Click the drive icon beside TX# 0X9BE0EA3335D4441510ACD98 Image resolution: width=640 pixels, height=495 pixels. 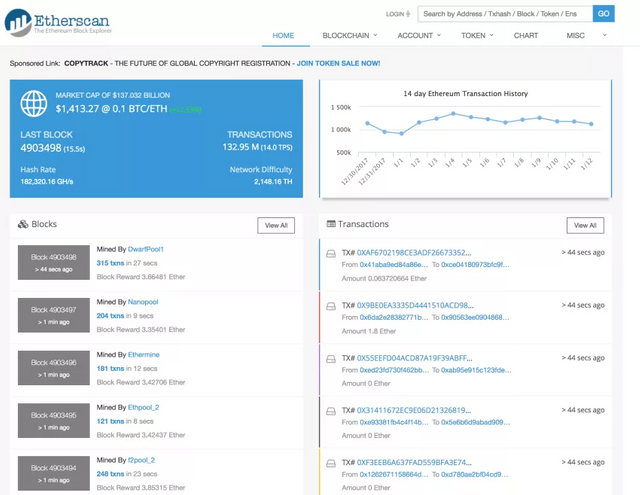[331, 306]
